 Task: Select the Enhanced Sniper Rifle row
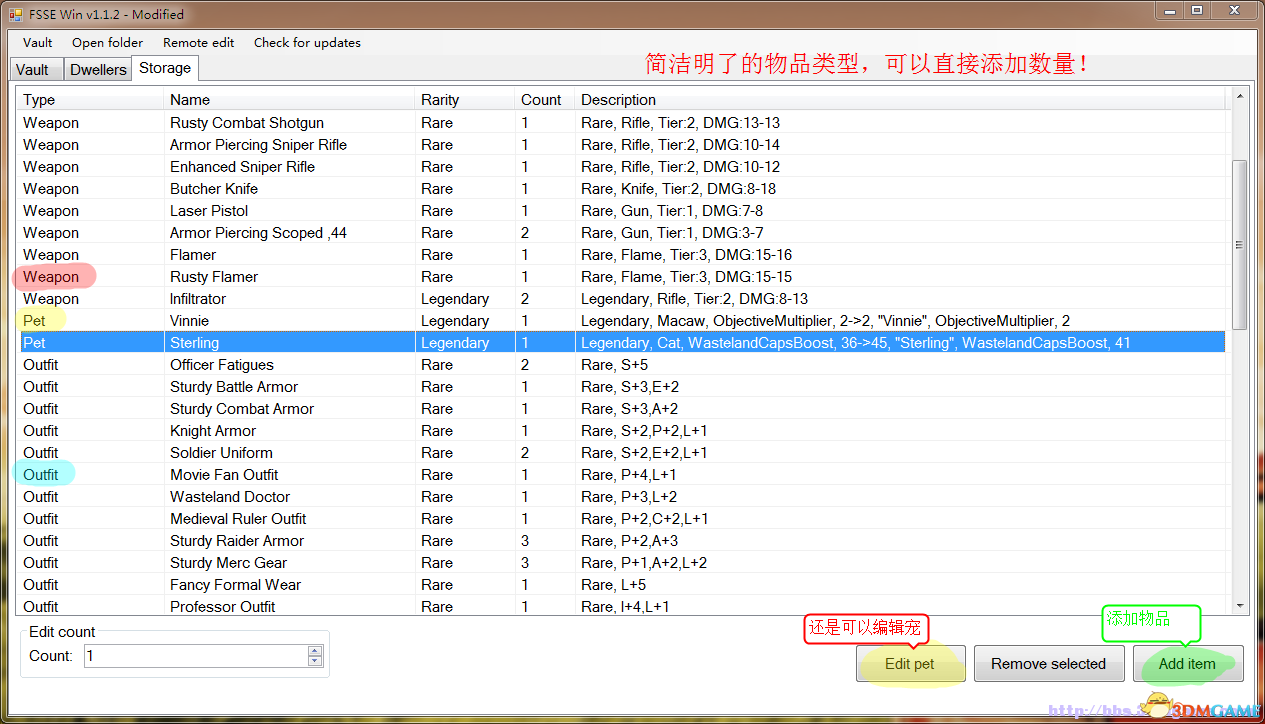point(621,167)
